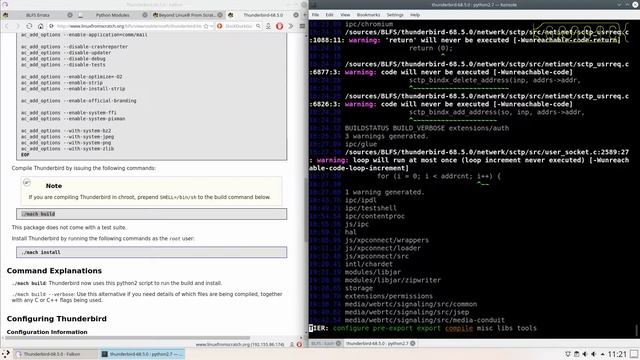Open Falkon home page button
Viewport: 640px width, 360px height.
(40, 26)
